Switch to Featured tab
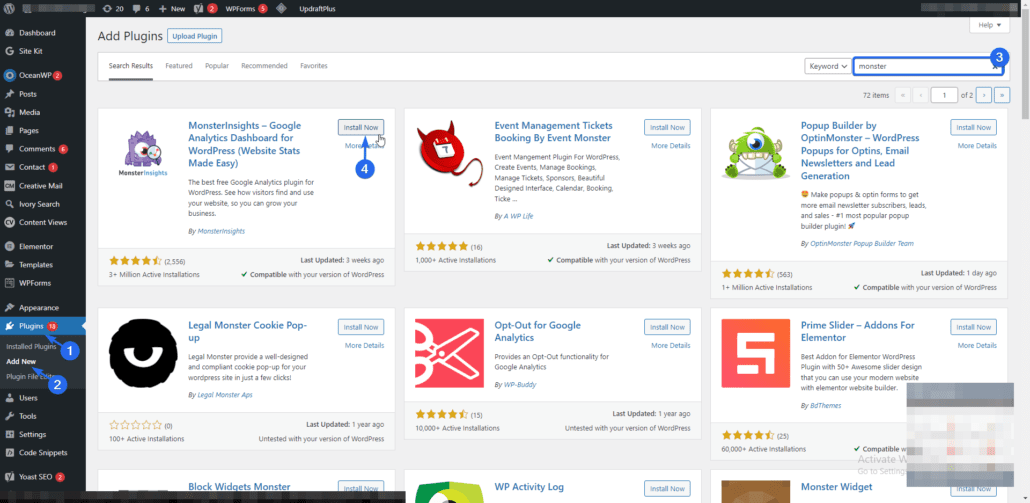This screenshot has height=503, width=1030. click(179, 66)
